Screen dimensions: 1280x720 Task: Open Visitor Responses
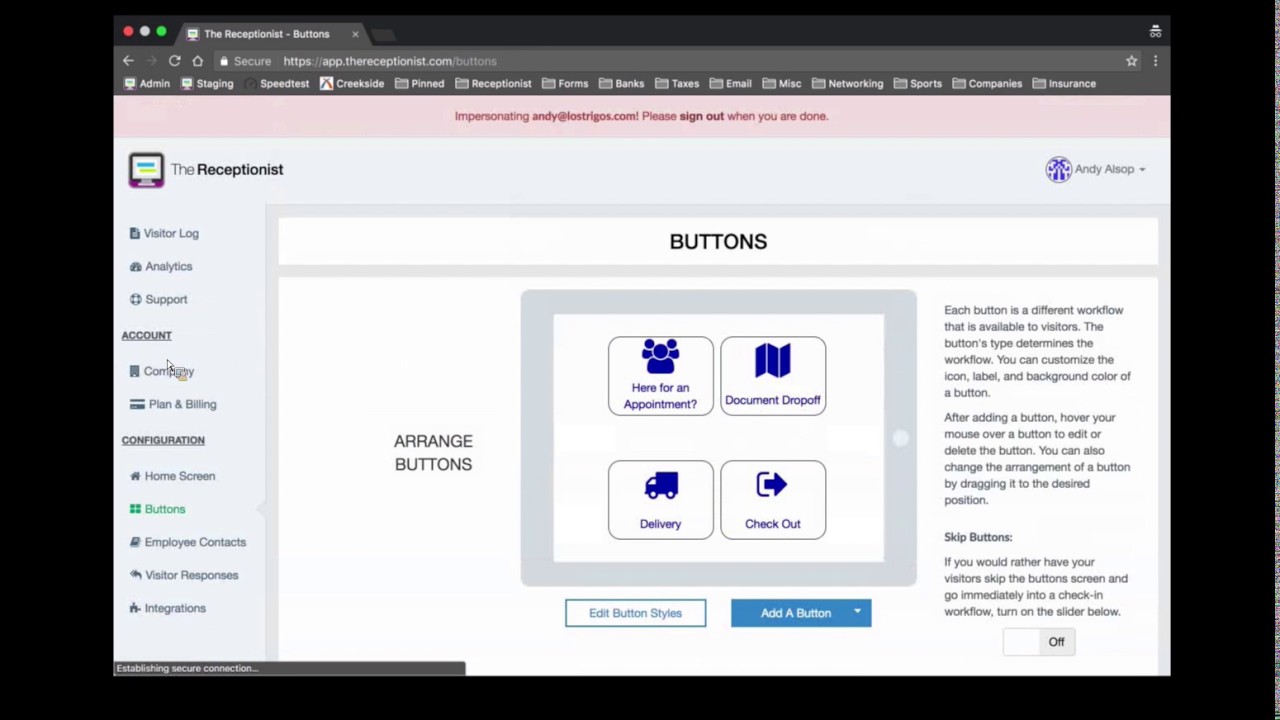184,575
